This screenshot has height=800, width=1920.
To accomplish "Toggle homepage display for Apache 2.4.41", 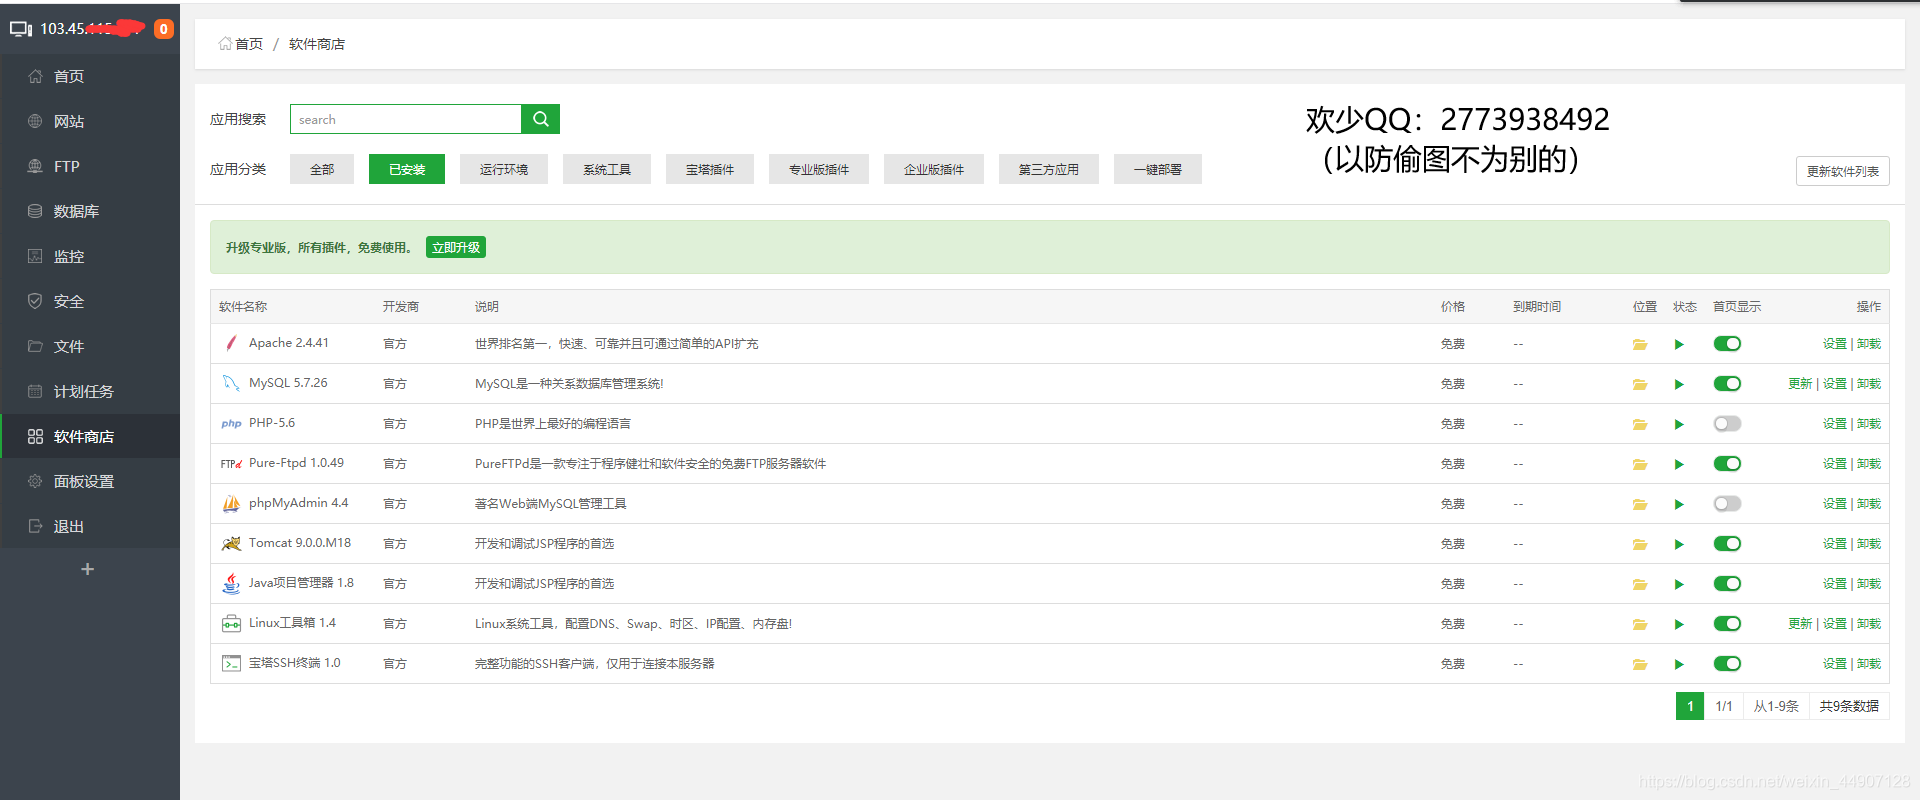I will point(1727,344).
